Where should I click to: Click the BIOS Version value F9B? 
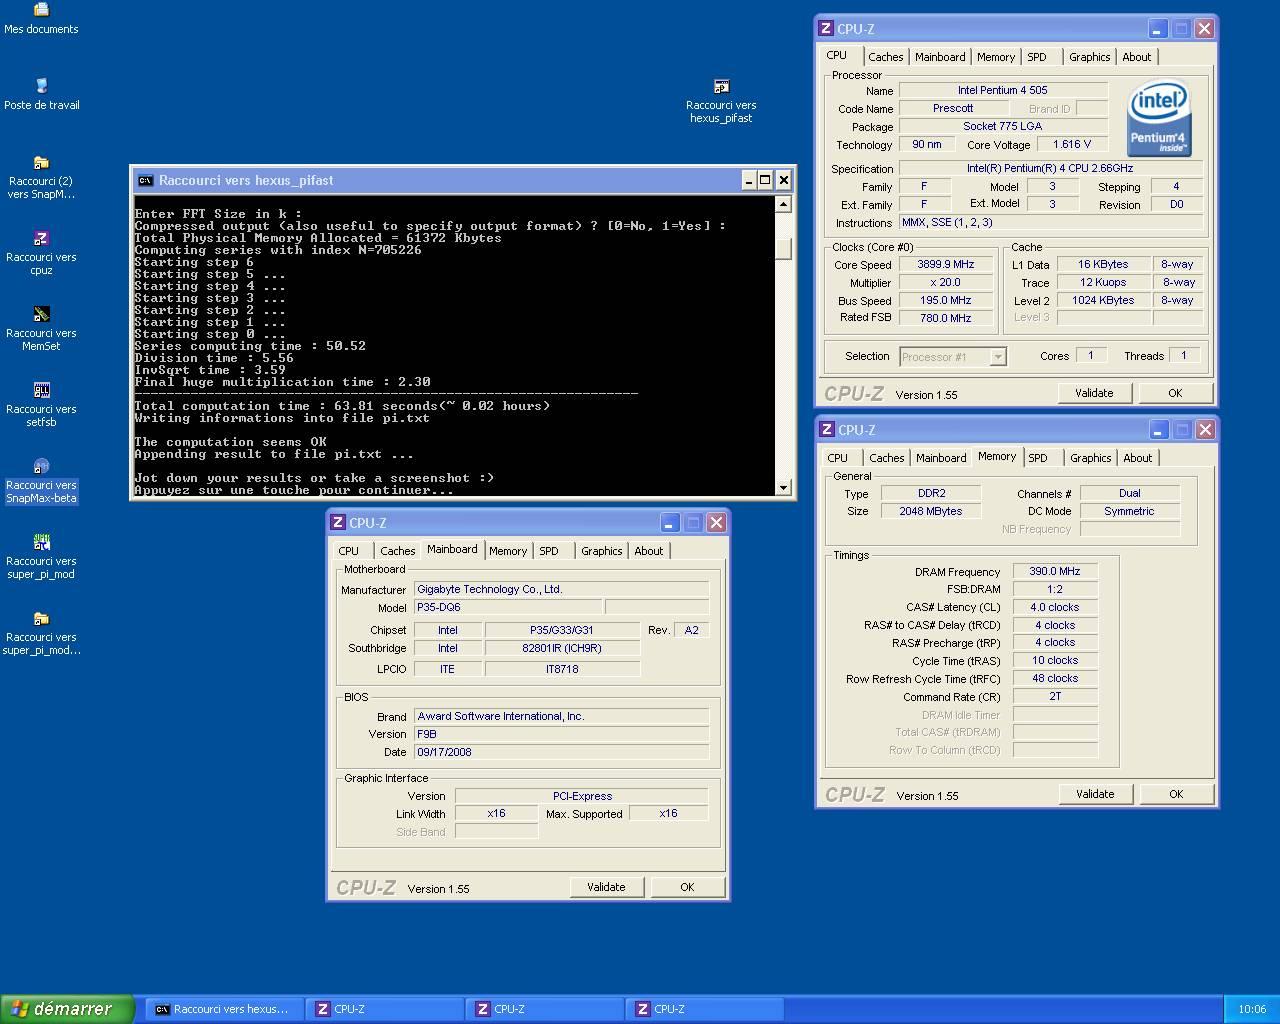562,734
